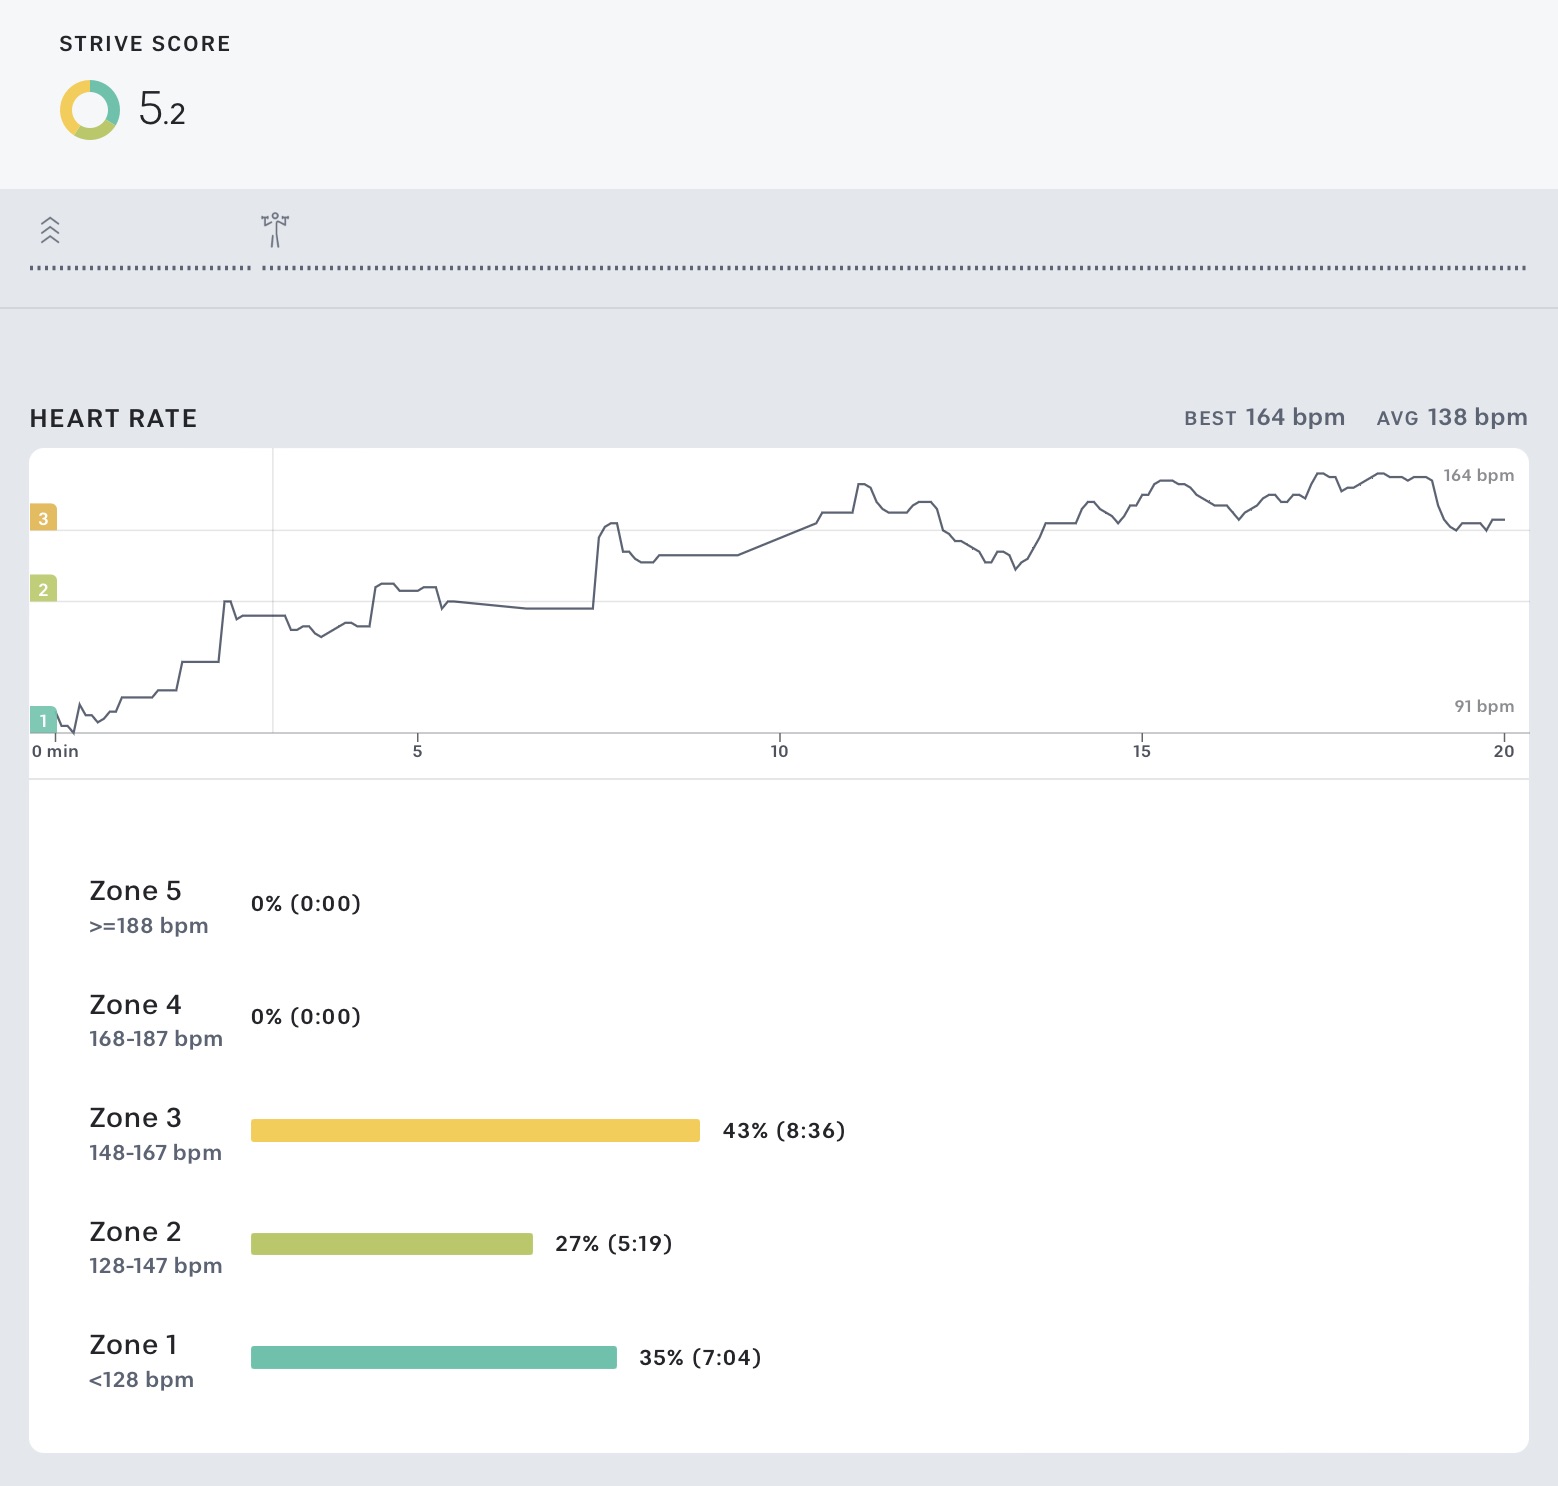Expand the Zone 5 row details
The image size is (1558, 1486).
[x=135, y=890]
